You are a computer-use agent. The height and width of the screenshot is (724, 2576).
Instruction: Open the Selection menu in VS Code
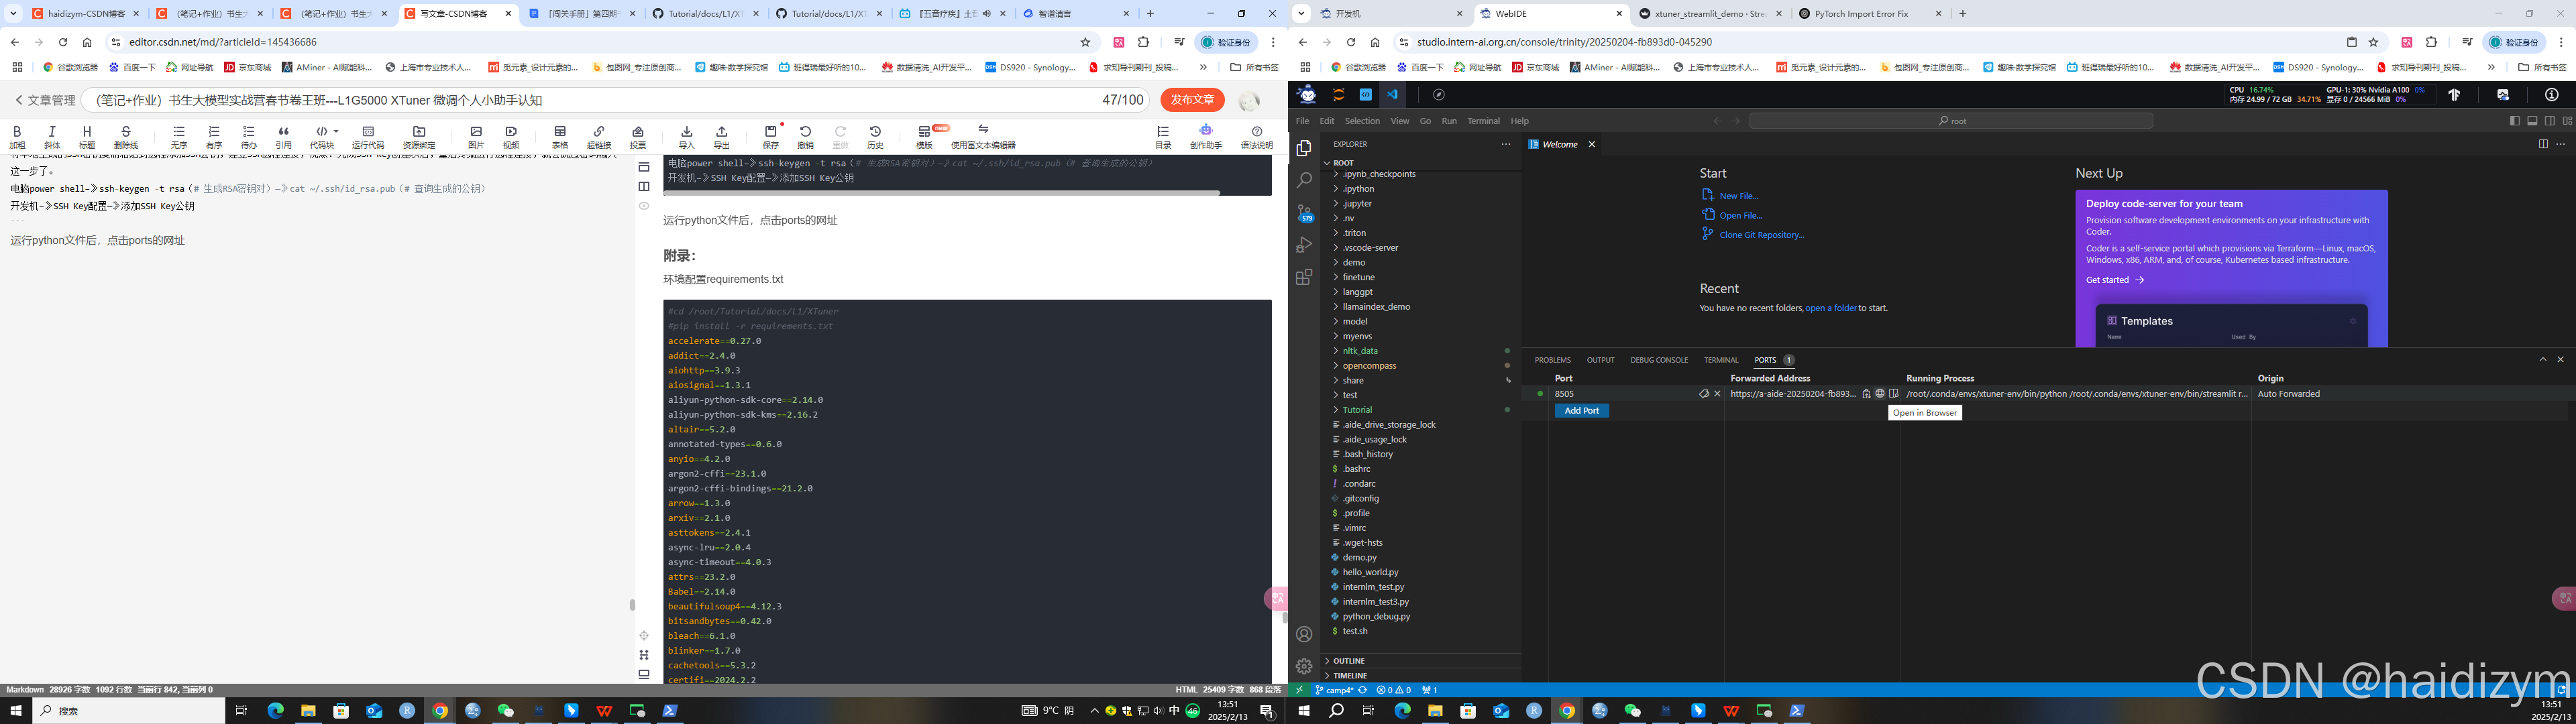(x=1361, y=121)
